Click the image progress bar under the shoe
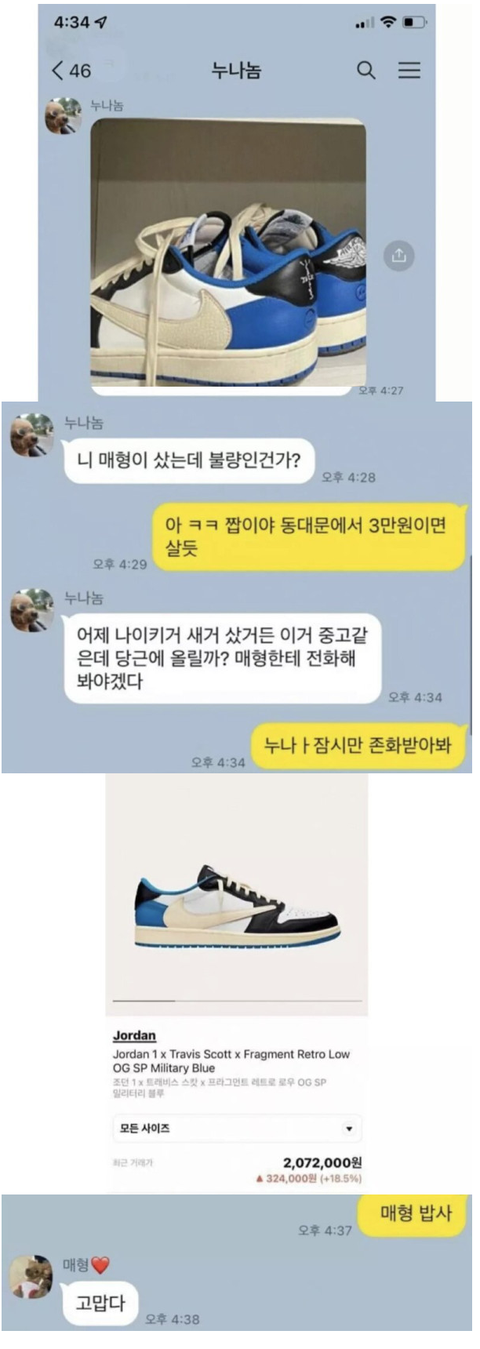480x1349 pixels. point(237,1000)
